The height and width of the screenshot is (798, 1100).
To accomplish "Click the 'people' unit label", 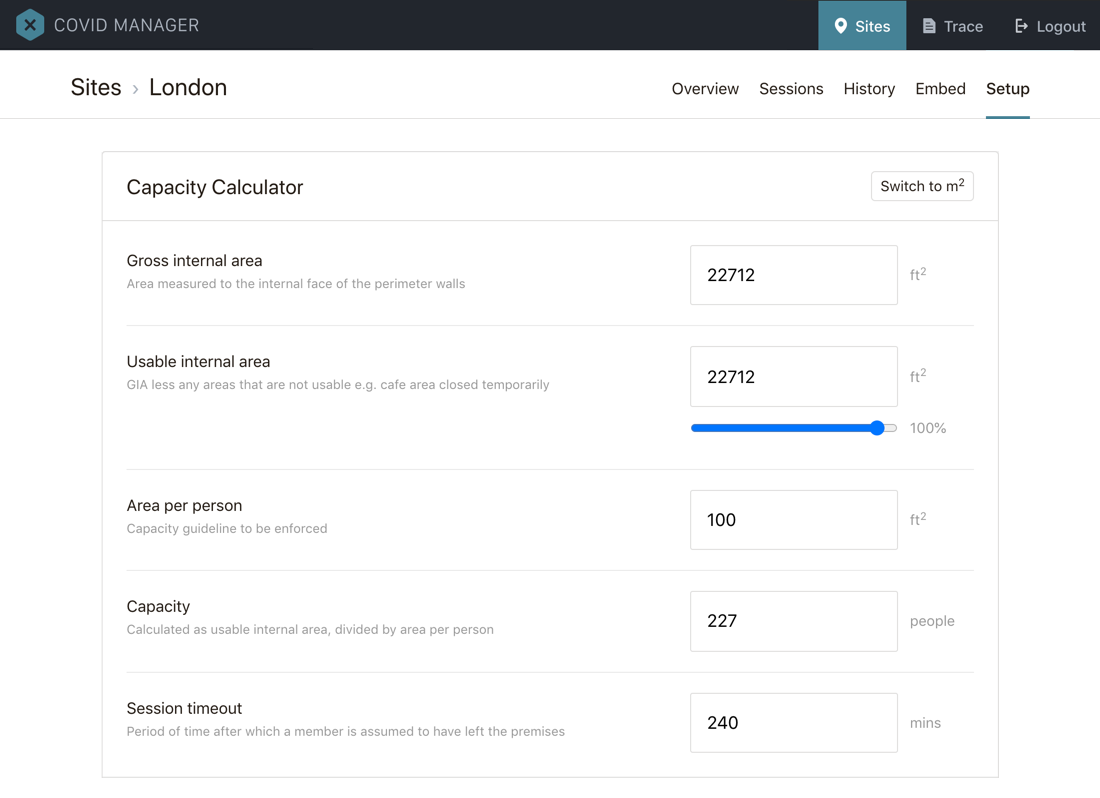I will pos(932,621).
